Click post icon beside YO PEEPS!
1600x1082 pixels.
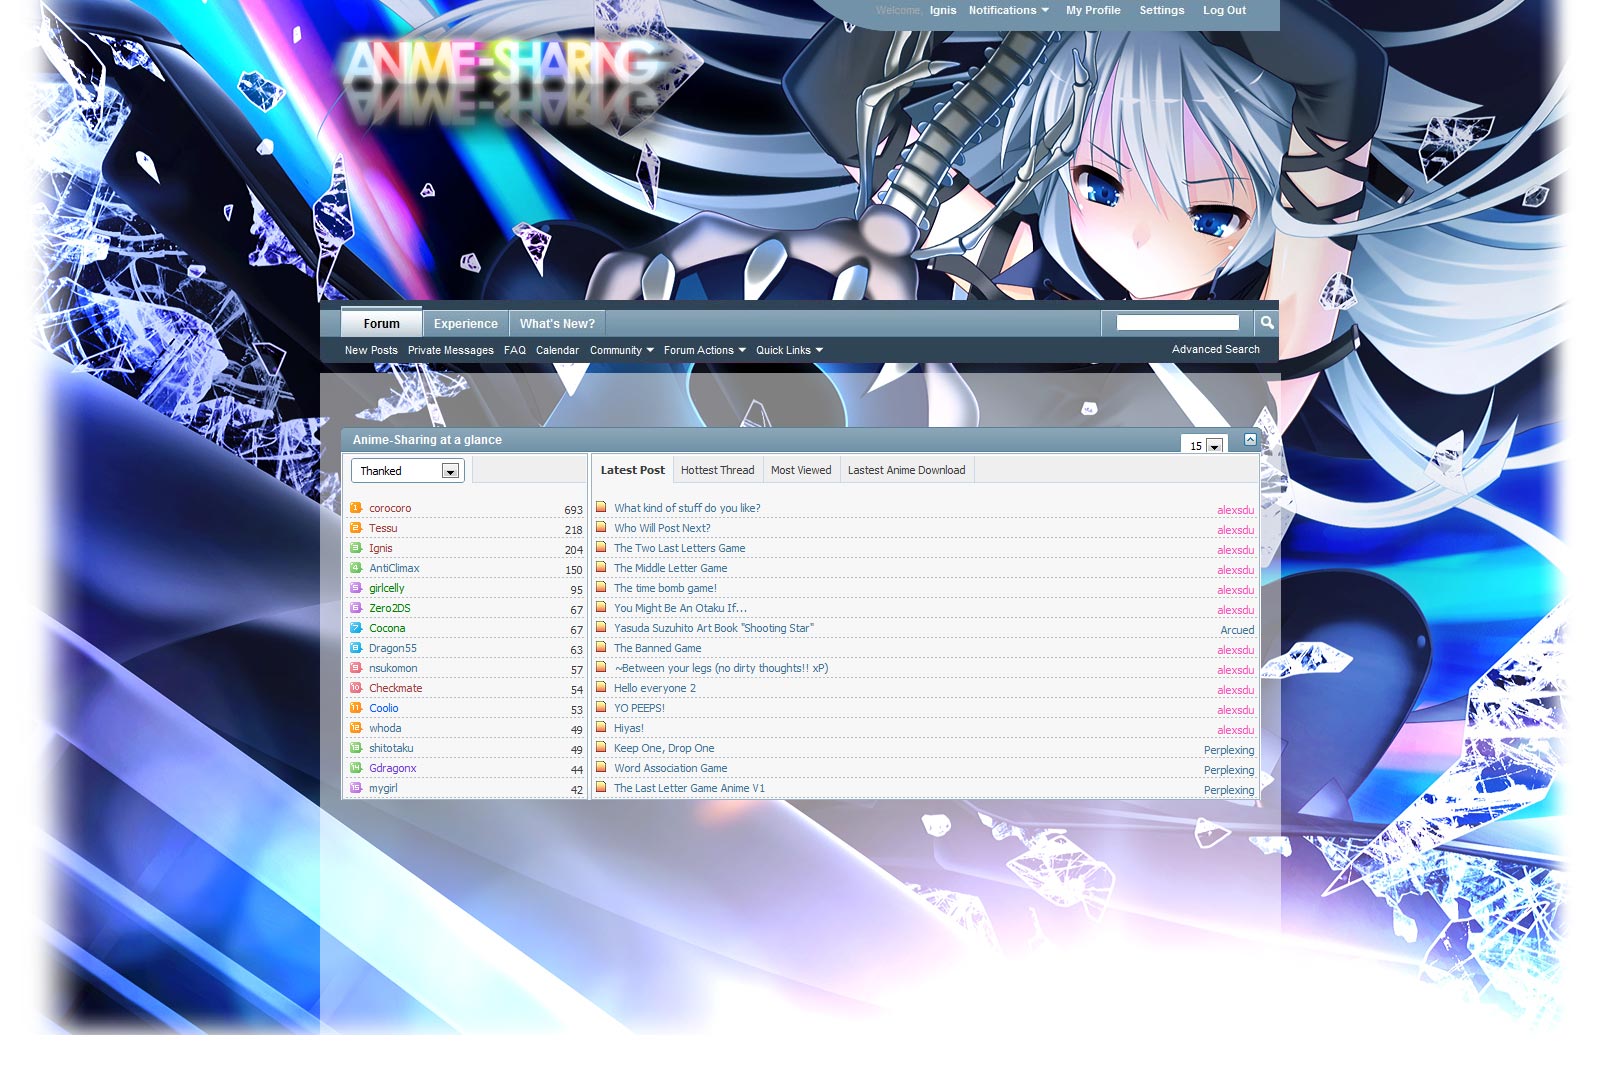[601, 707]
